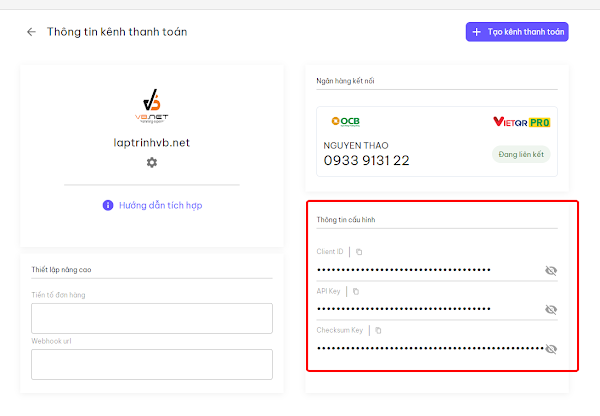Click the VietQR Pro logo
Viewport: 600px width, 416px height.
pyautogui.click(x=522, y=122)
